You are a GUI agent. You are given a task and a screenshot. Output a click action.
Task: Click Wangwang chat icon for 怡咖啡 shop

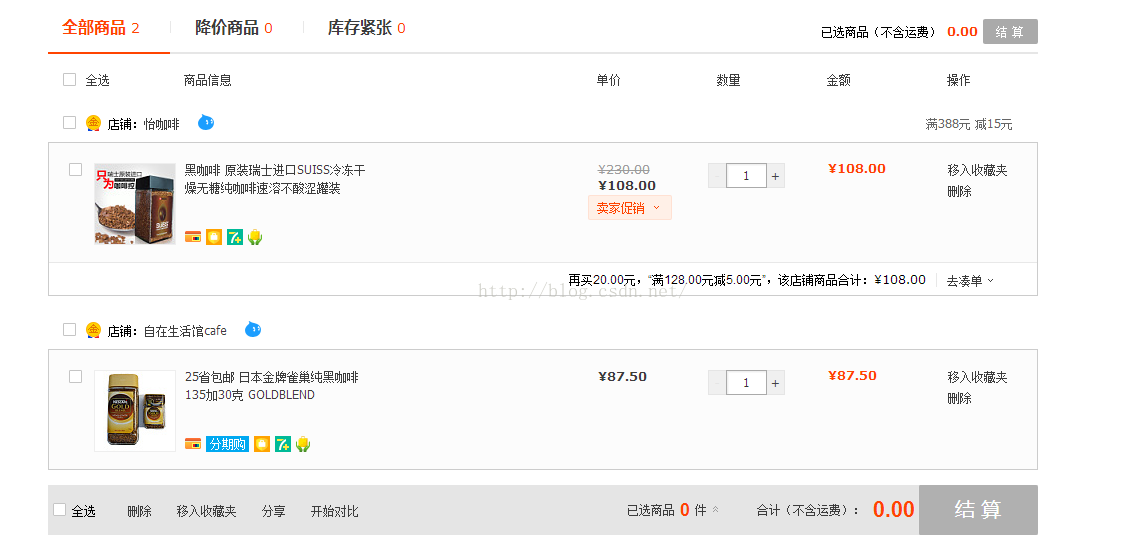206,123
